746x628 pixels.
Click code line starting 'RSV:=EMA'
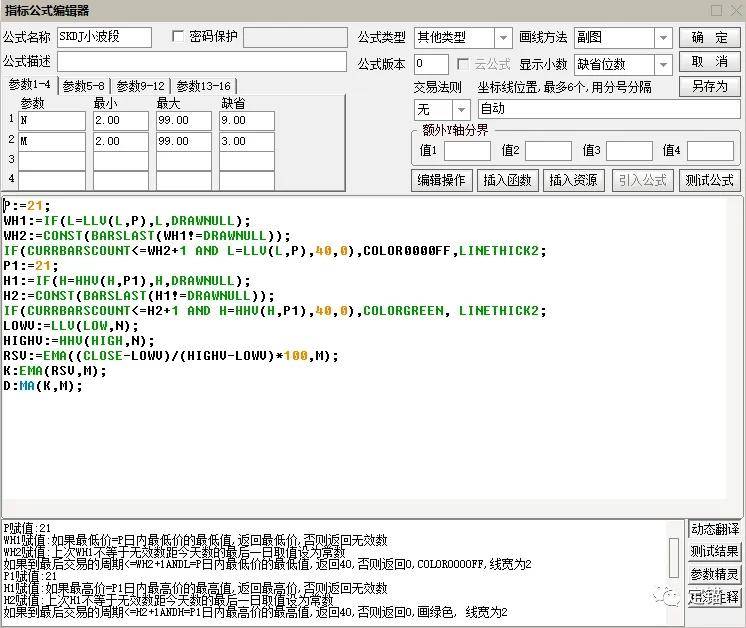(x=171, y=356)
